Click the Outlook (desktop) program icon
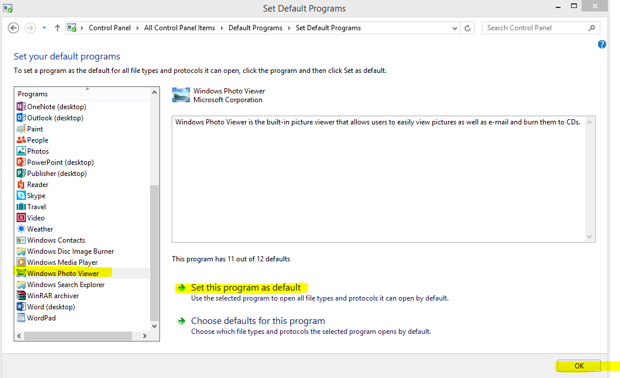620x378 pixels. click(21, 118)
